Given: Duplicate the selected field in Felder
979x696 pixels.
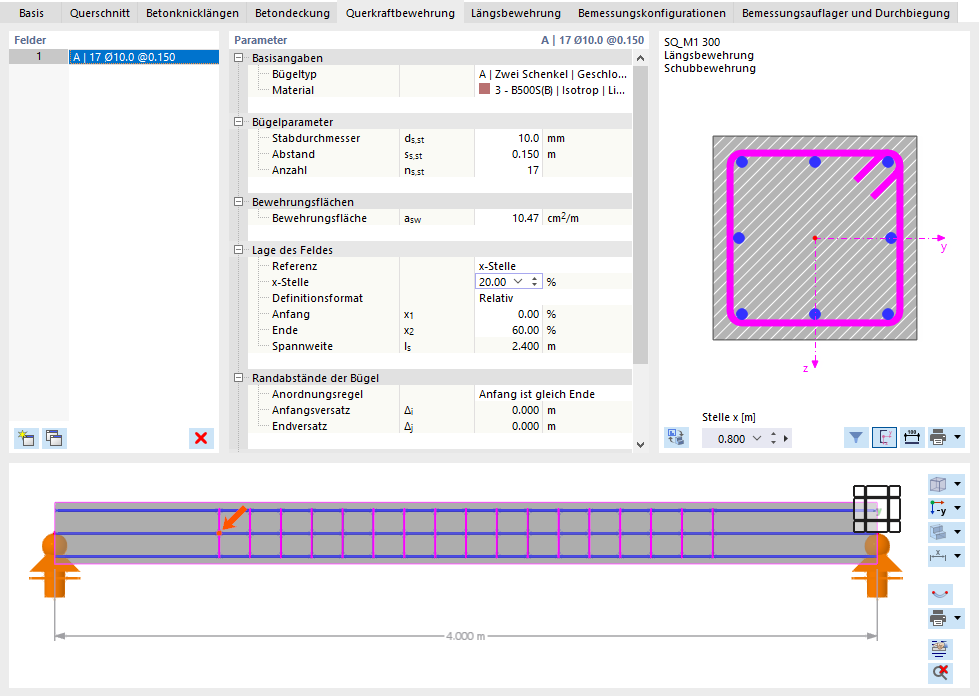Looking at the screenshot, I should point(54,438).
